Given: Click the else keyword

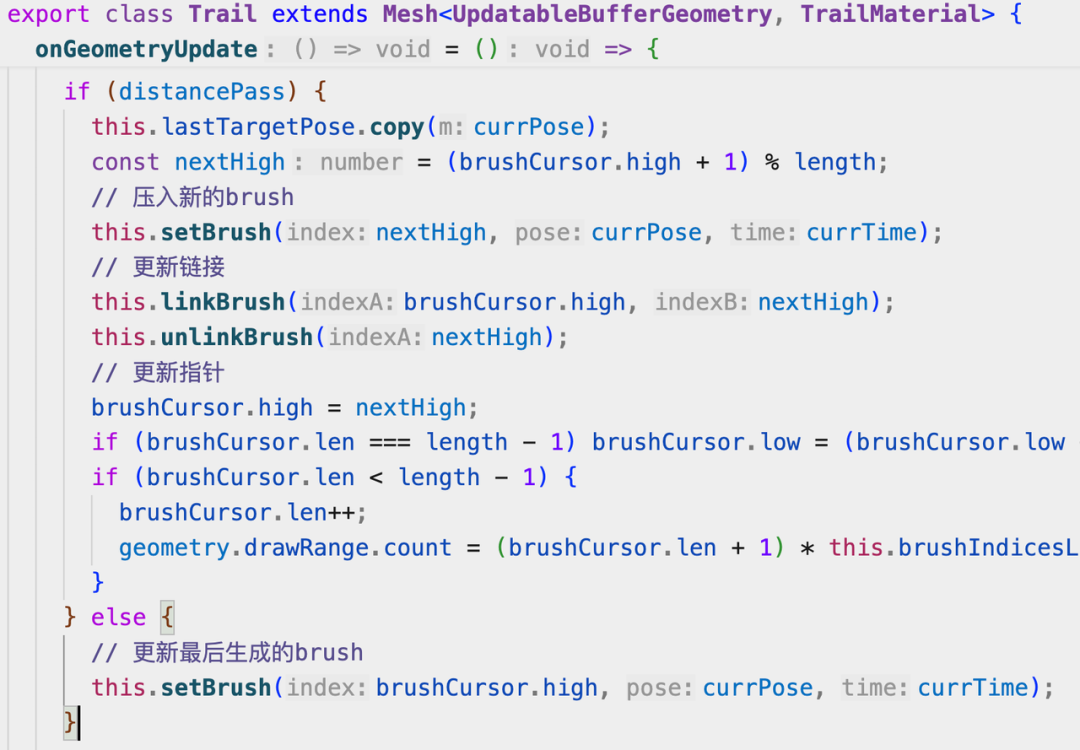Looking at the screenshot, I should [118, 618].
